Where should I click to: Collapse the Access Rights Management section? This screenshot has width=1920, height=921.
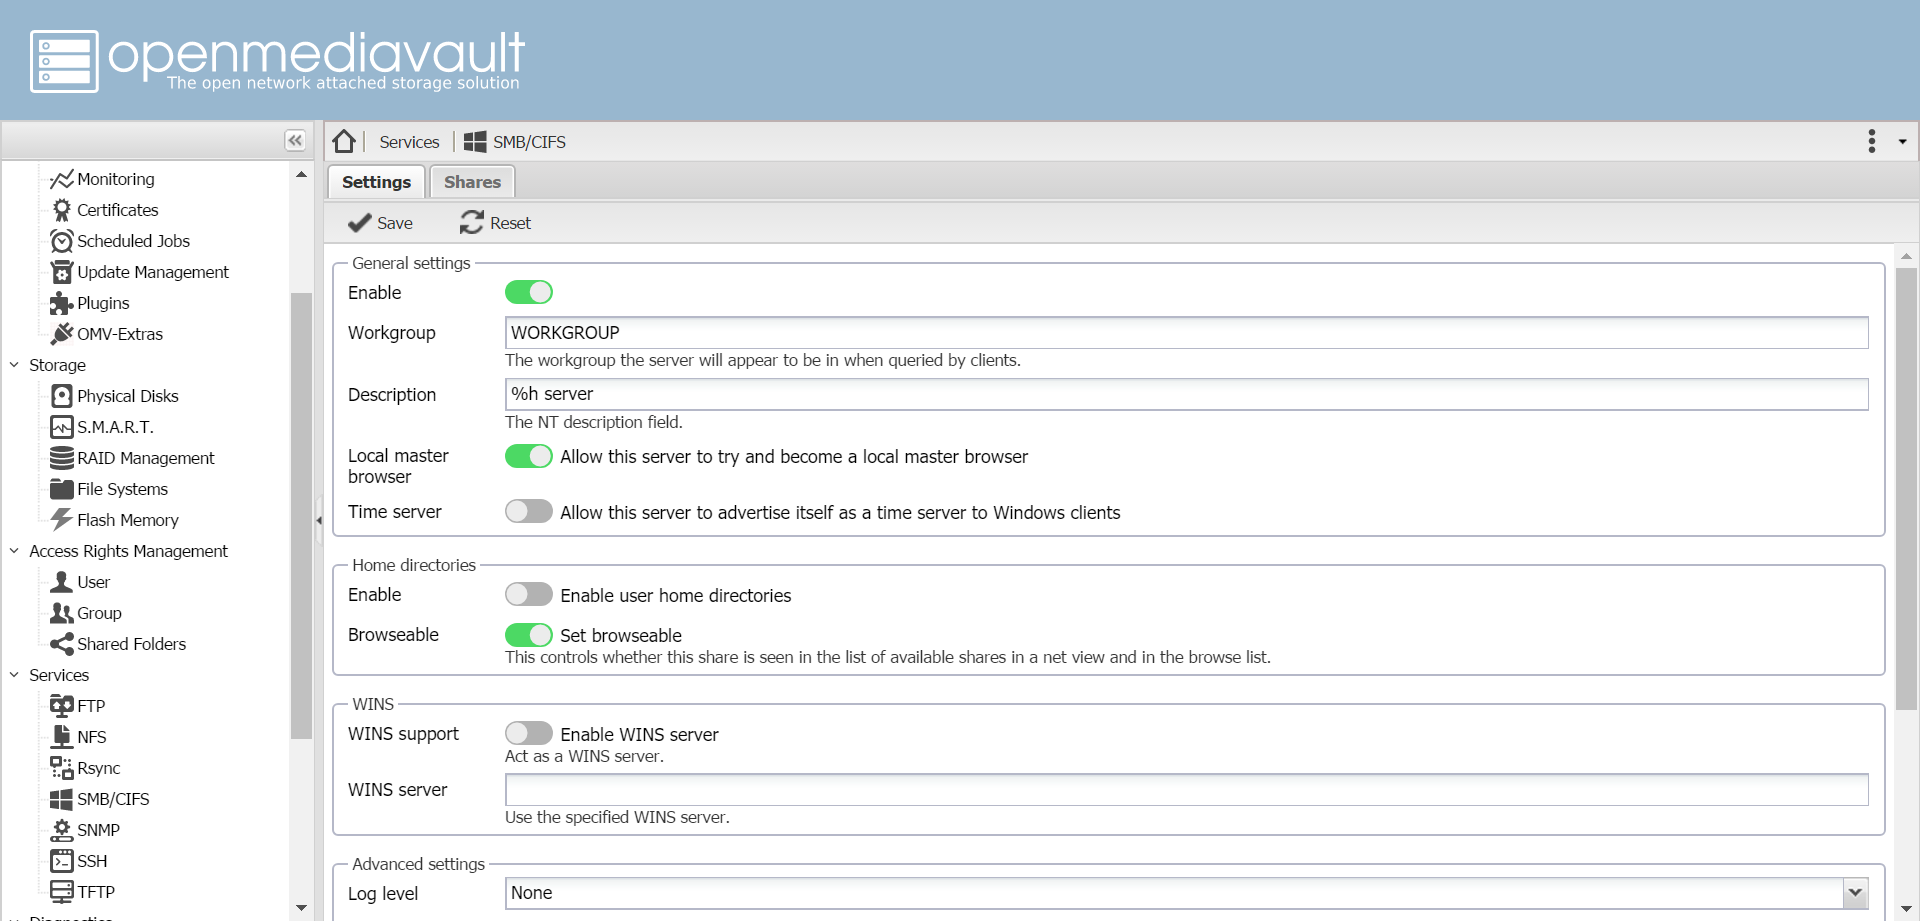14,551
